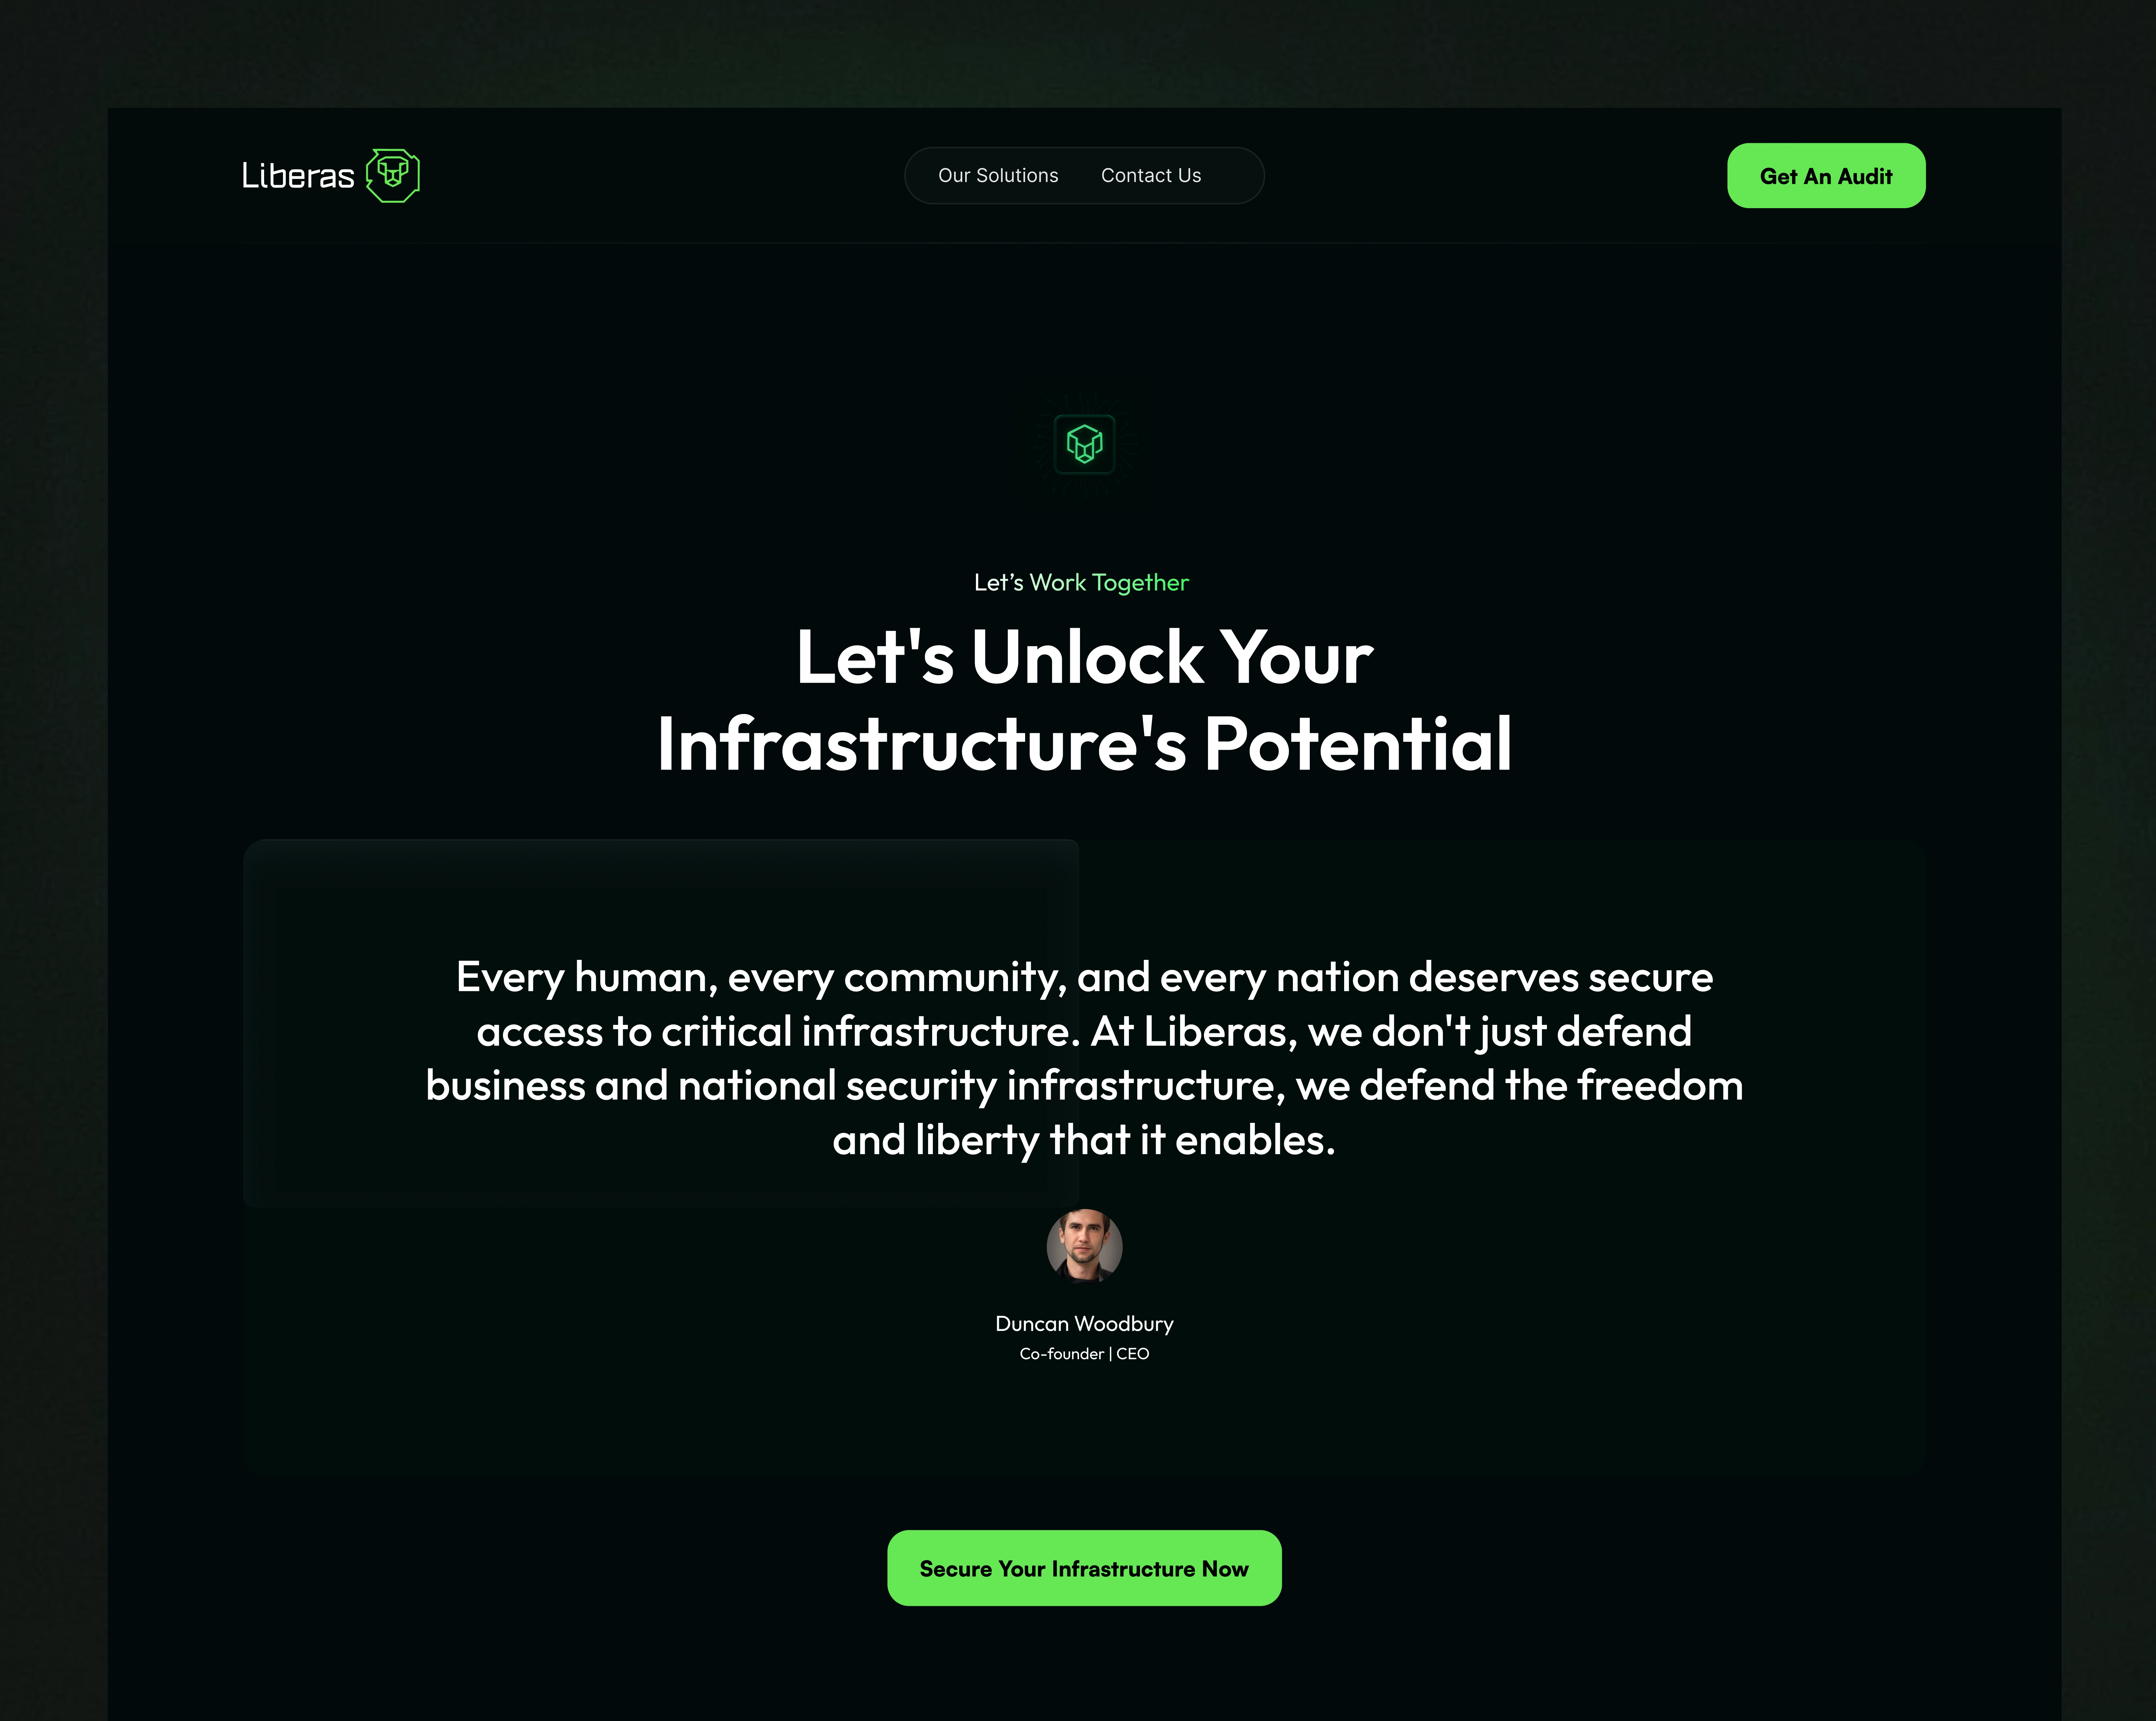Go to Contact Us in the navigation
The image size is (2156, 1721).
pyautogui.click(x=1151, y=176)
